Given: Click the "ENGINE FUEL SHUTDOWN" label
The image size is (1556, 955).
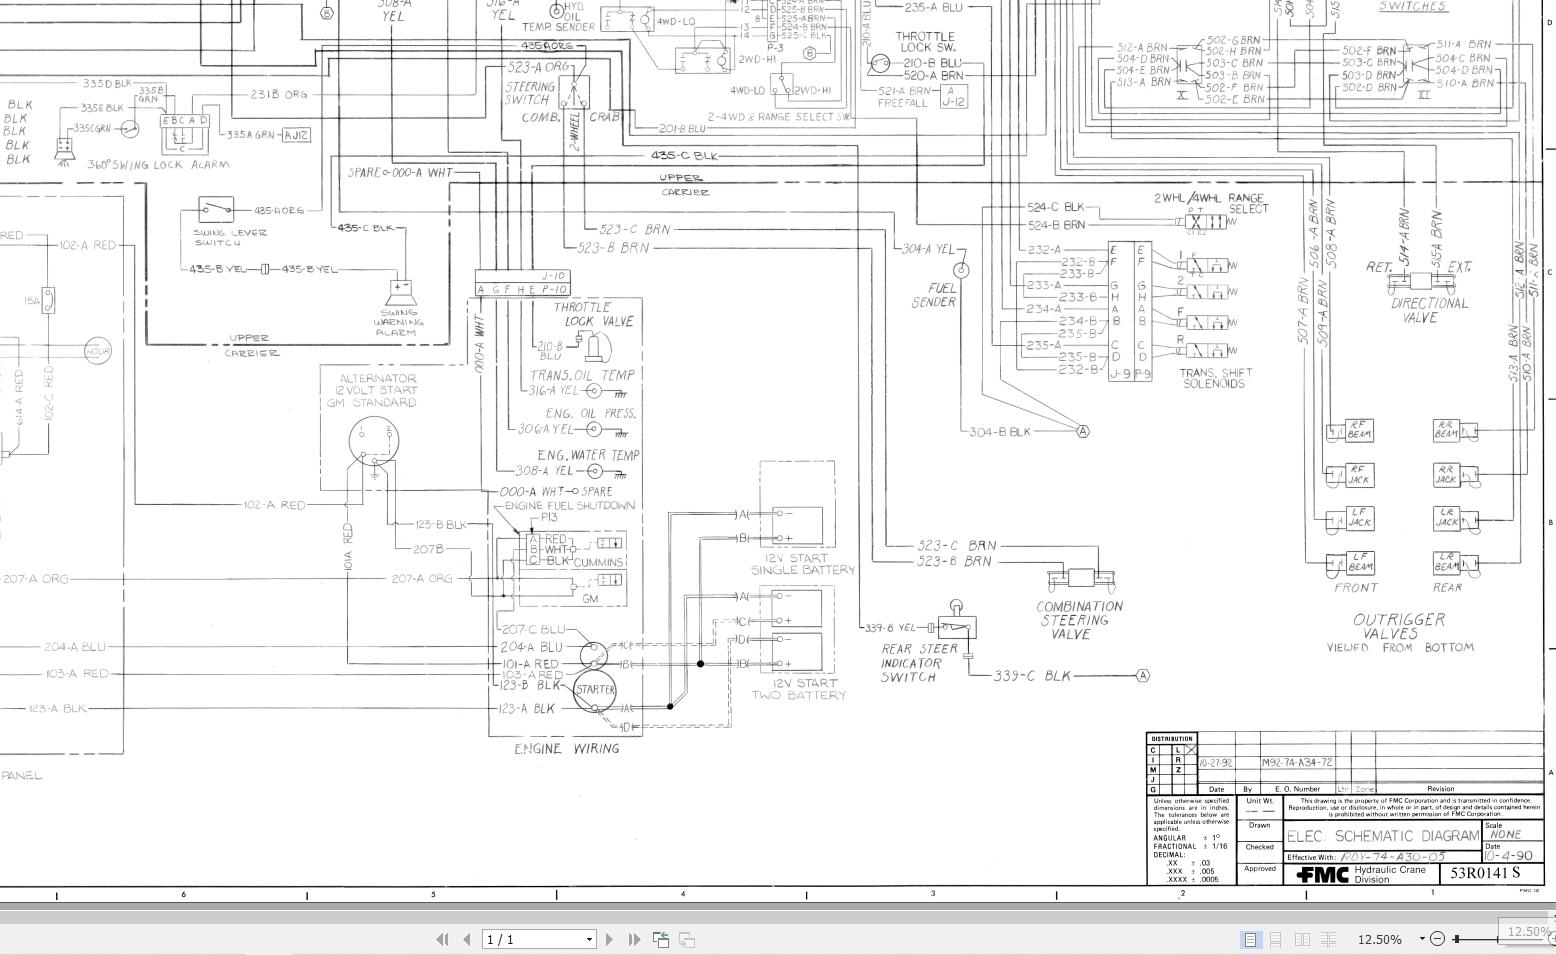Looking at the screenshot, I should tap(570, 505).
